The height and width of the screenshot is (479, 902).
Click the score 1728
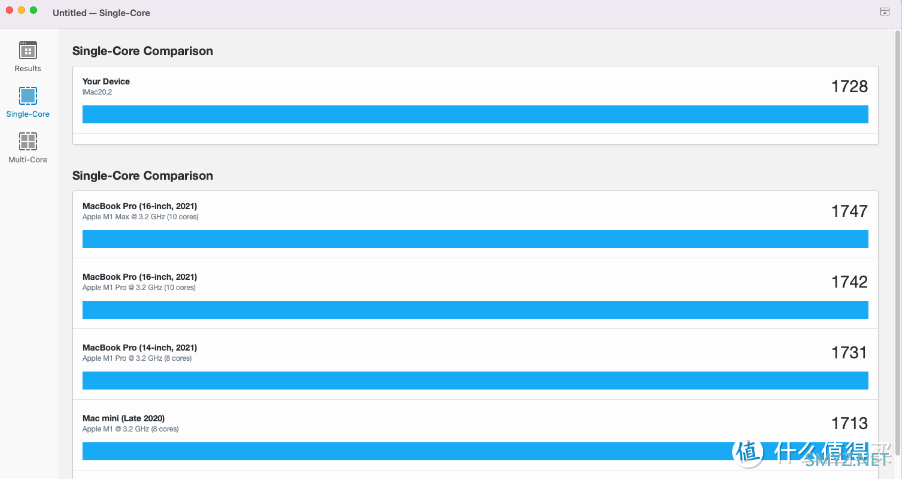coord(849,86)
